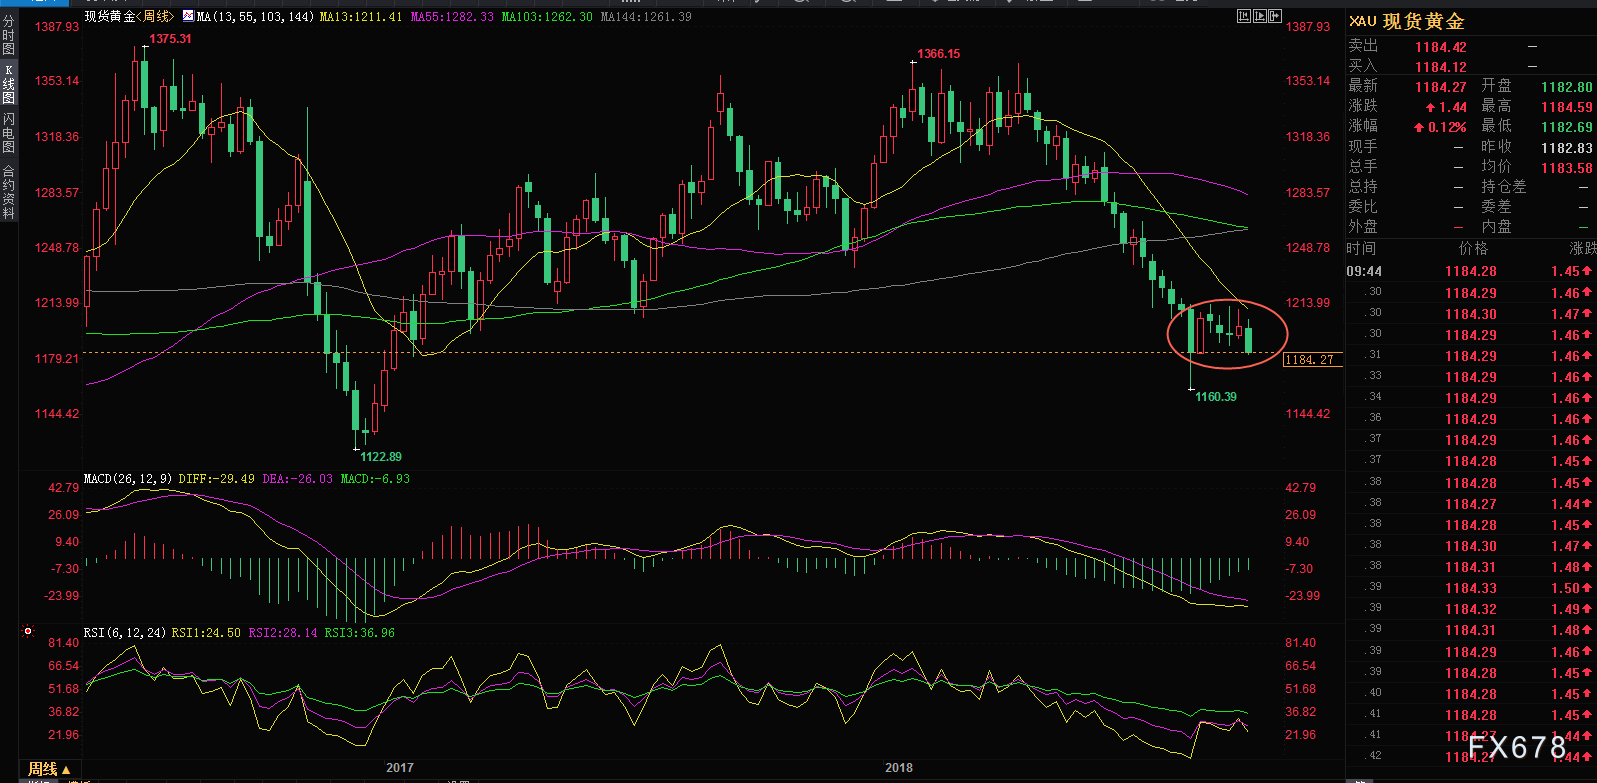The height and width of the screenshot is (783, 1597).
Task: Click the 1353.14 label on the left price axis
Action: click(57, 81)
